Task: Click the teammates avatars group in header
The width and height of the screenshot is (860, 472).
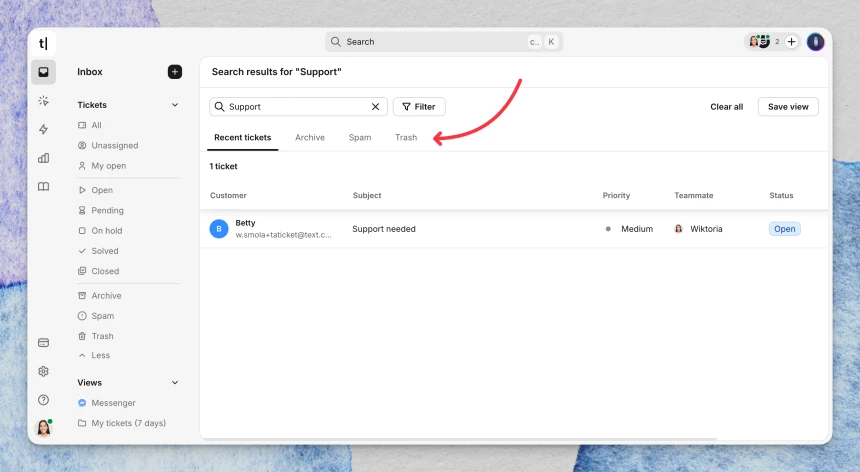Action: click(x=760, y=42)
